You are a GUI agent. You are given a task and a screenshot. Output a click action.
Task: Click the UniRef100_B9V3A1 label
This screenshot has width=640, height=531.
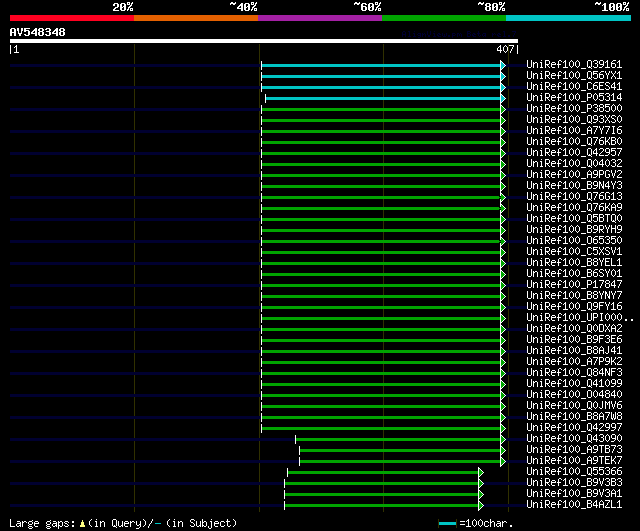tap(574, 494)
